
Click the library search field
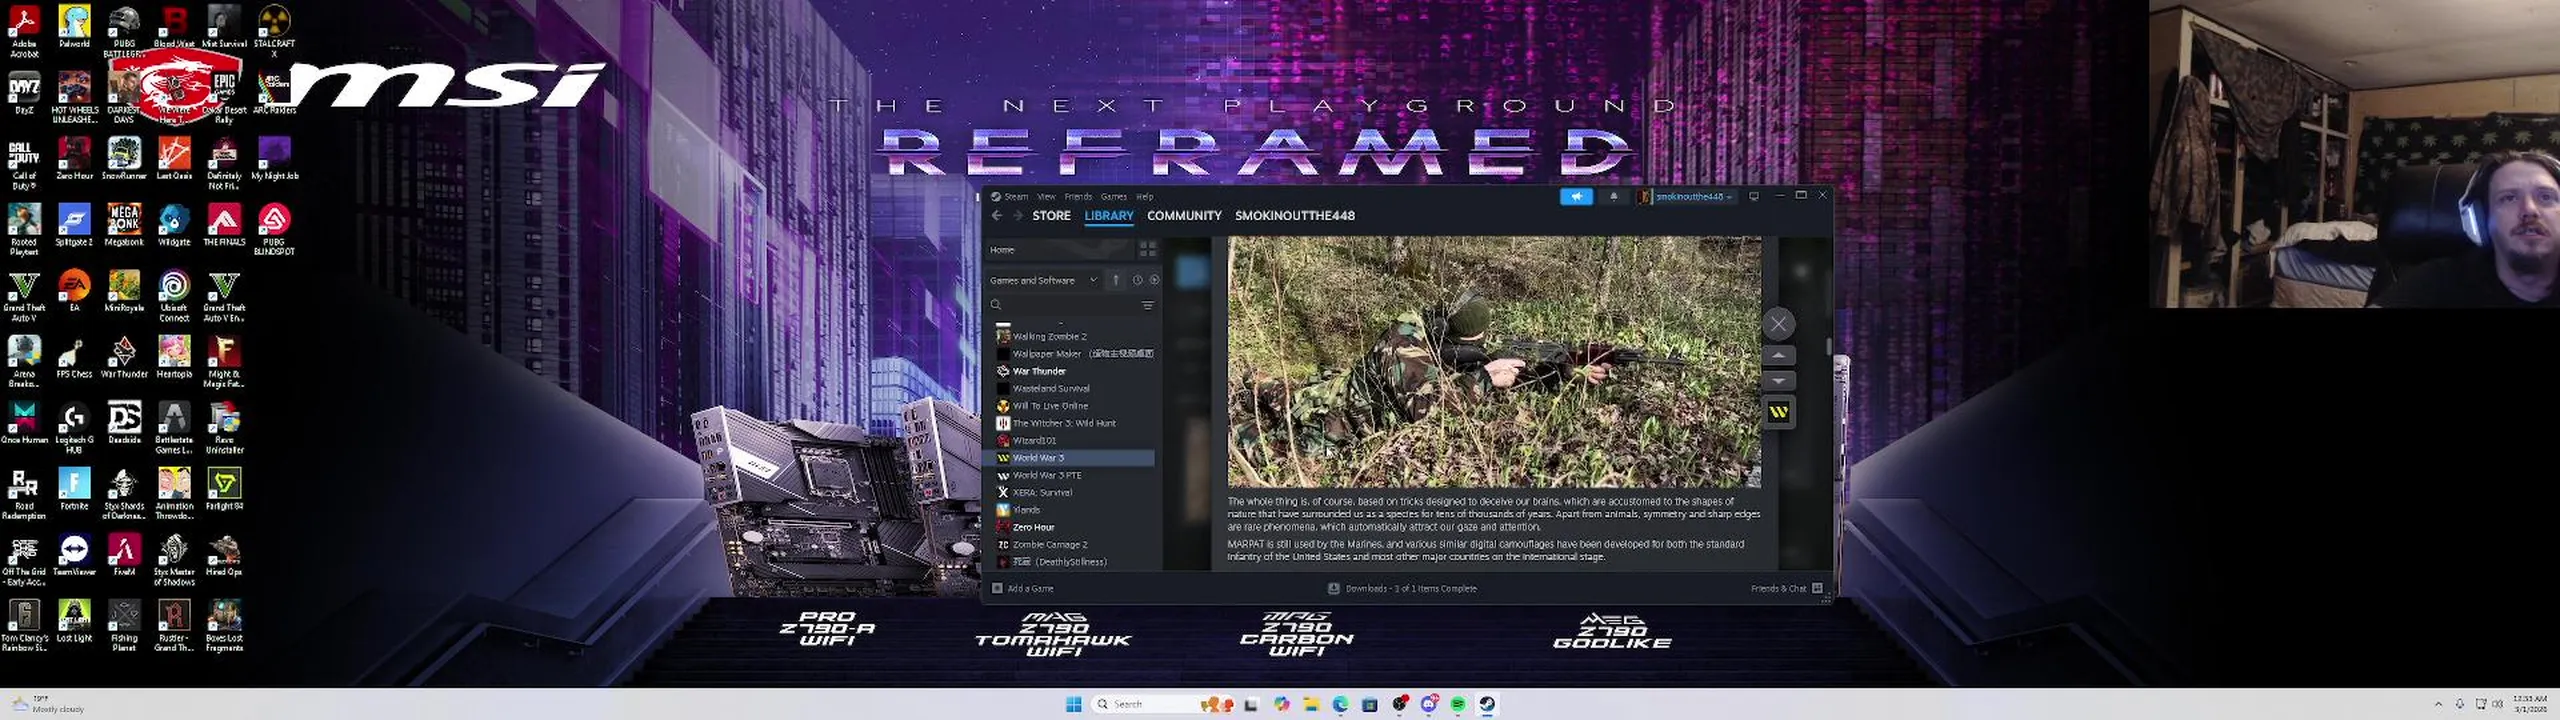pos(1062,305)
